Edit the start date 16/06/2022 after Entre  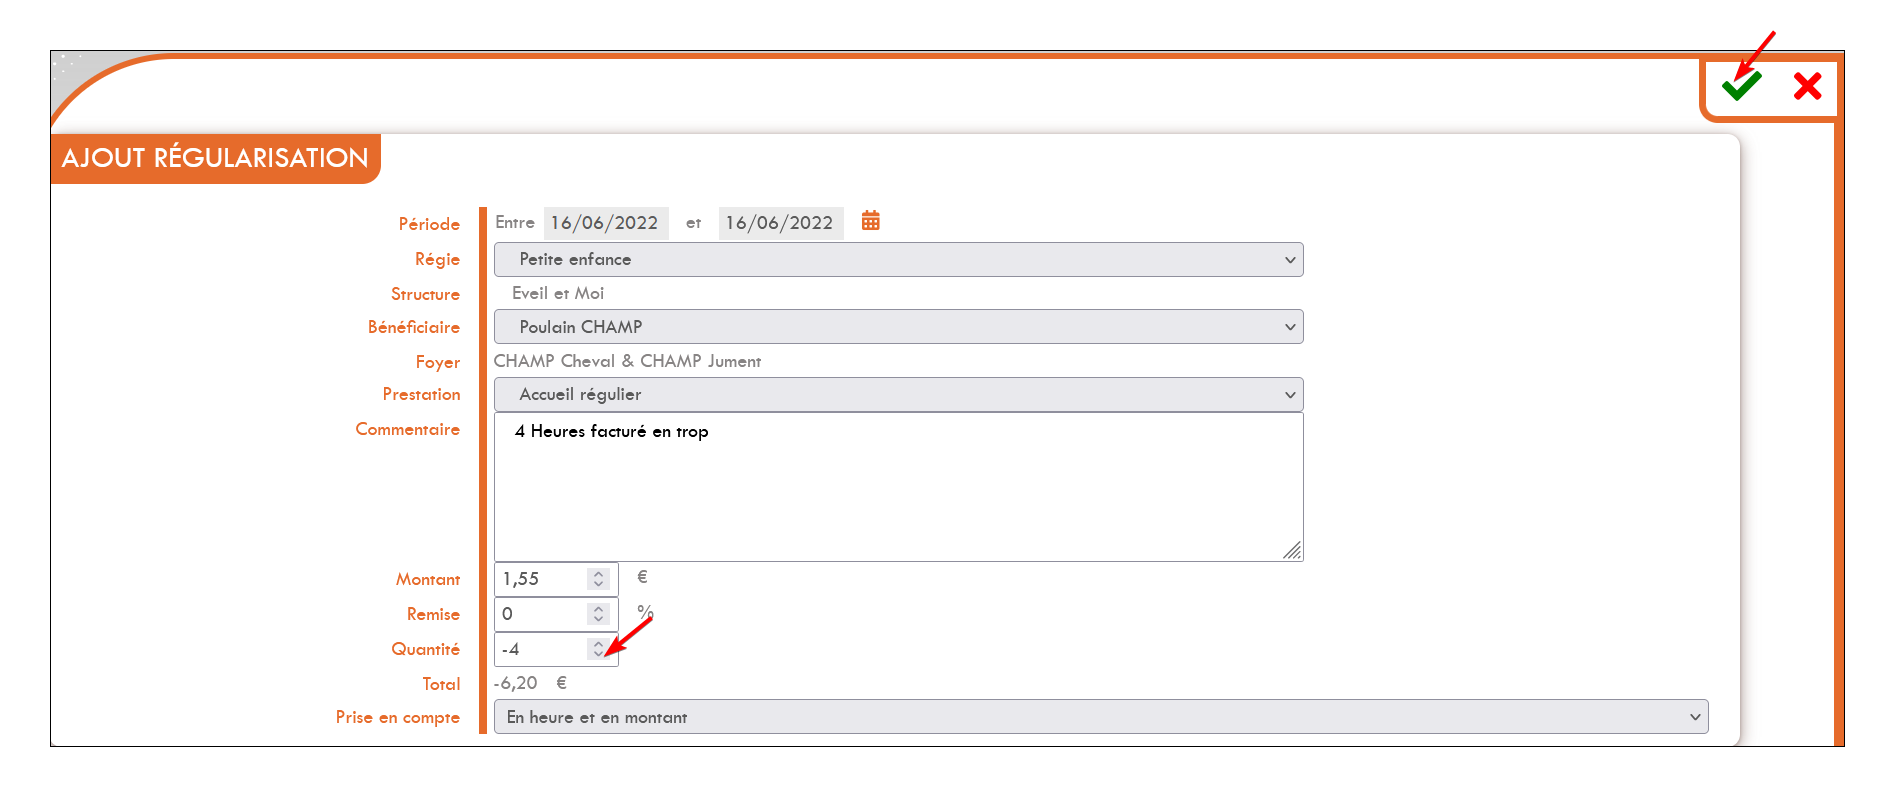(x=605, y=223)
